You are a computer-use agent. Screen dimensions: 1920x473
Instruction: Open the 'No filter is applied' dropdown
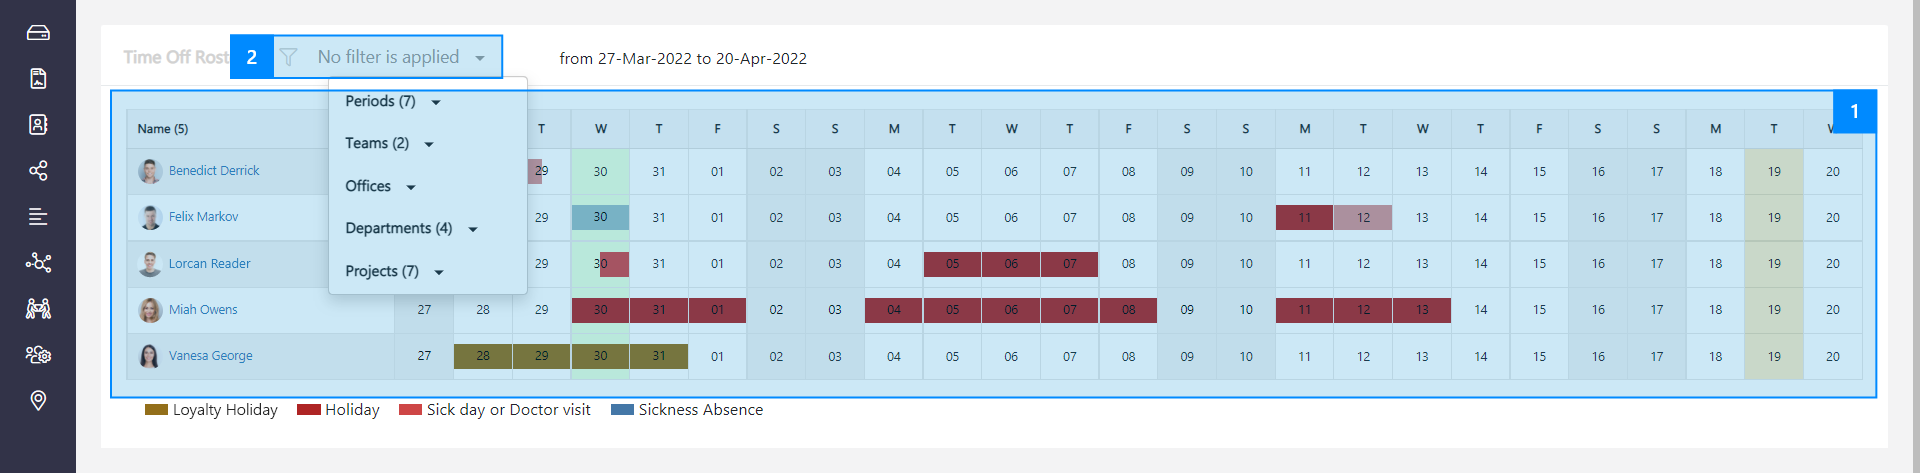[401, 57]
